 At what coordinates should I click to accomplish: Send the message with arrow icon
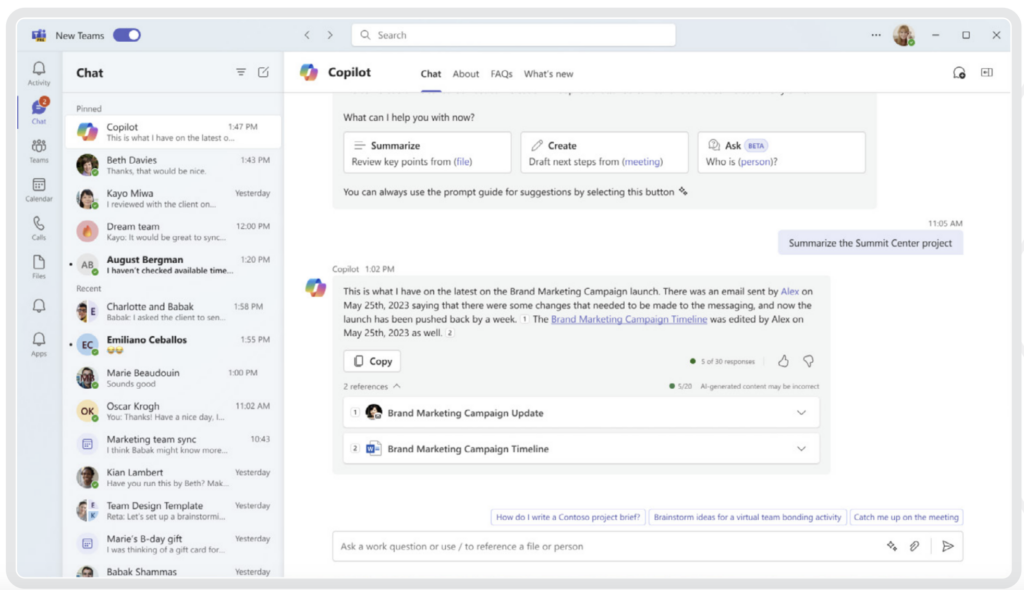click(948, 546)
